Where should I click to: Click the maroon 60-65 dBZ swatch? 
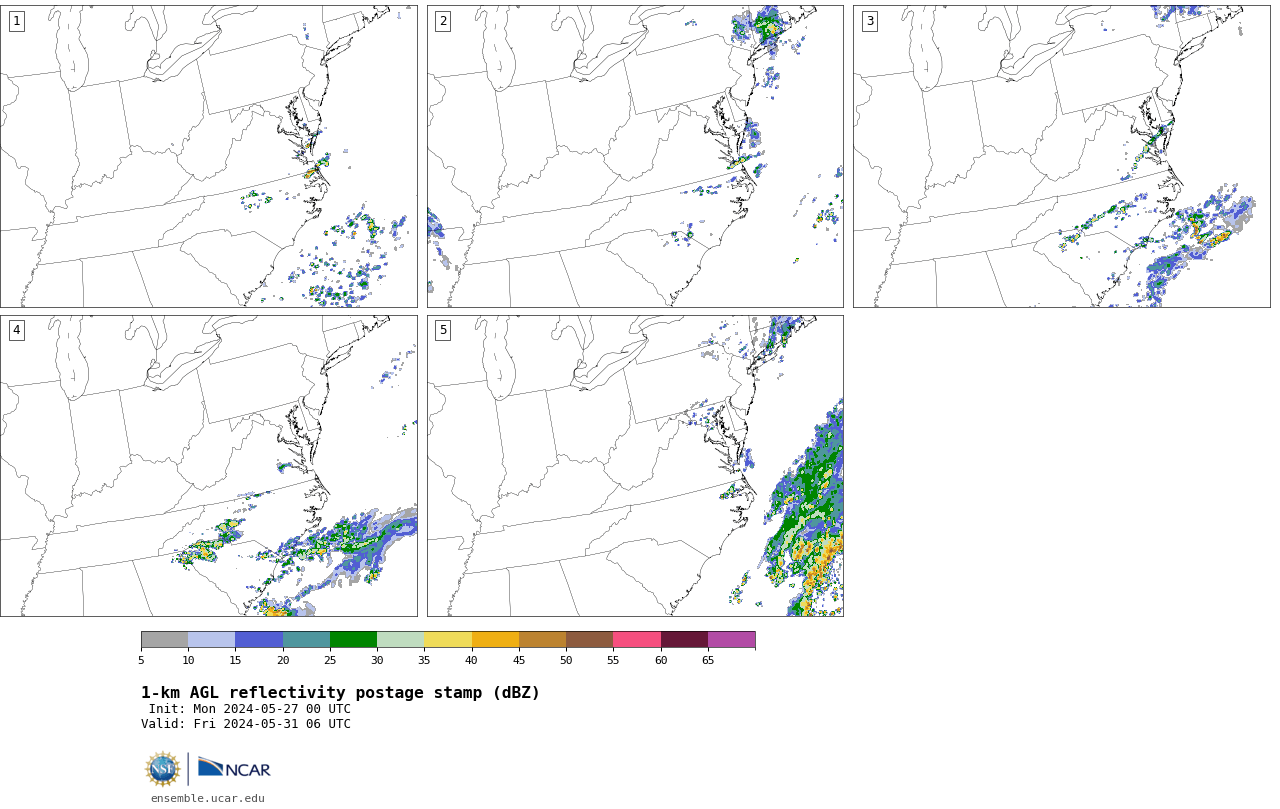pyautogui.click(x=684, y=640)
